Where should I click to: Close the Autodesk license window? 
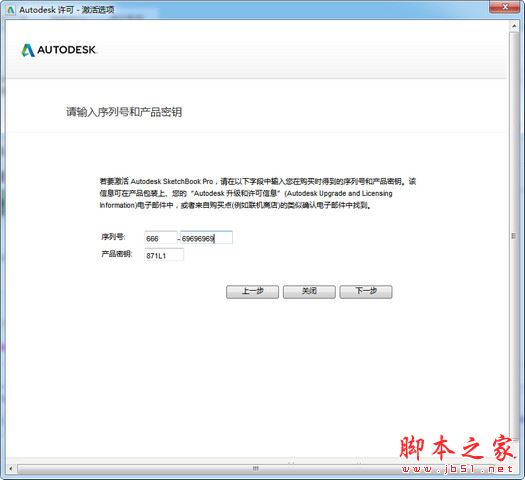click(x=505, y=7)
